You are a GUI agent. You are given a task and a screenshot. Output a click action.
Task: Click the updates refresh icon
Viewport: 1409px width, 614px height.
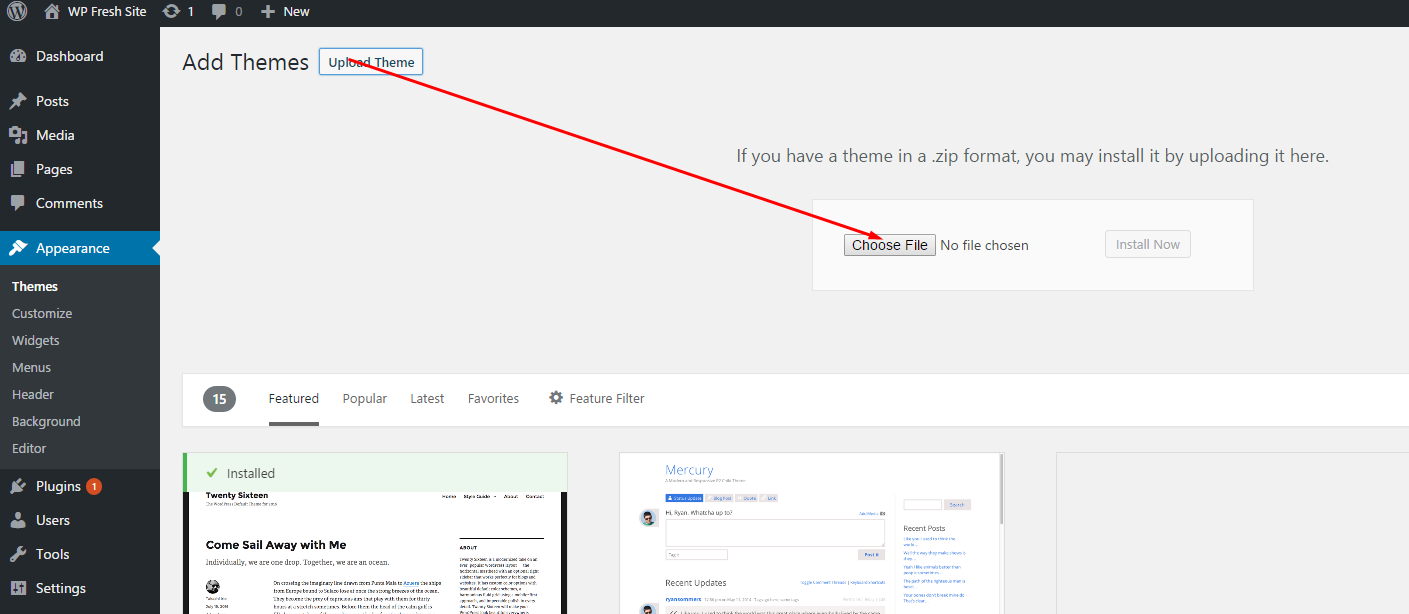(171, 12)
